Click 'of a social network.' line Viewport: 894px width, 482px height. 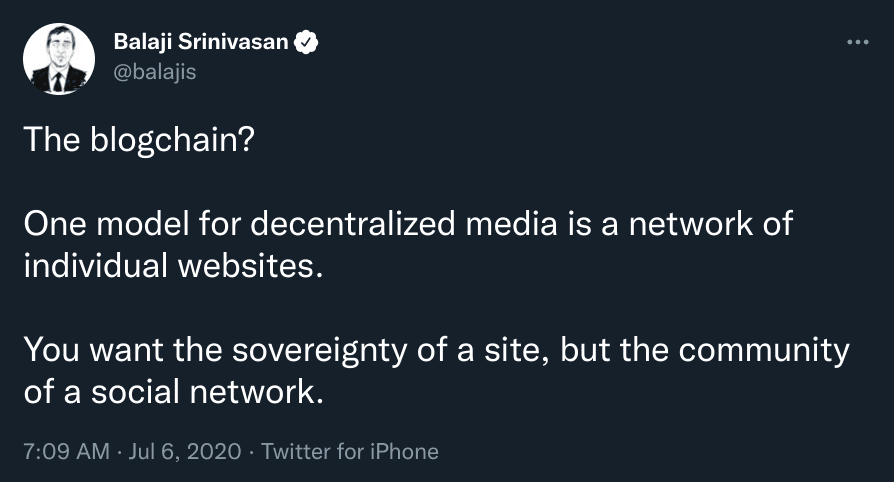pos(173,392)
